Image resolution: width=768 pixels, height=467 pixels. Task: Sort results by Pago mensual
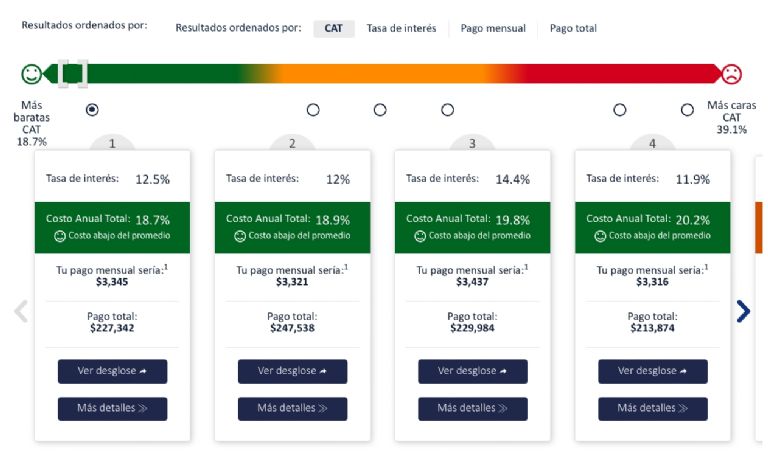pos(493,29)
